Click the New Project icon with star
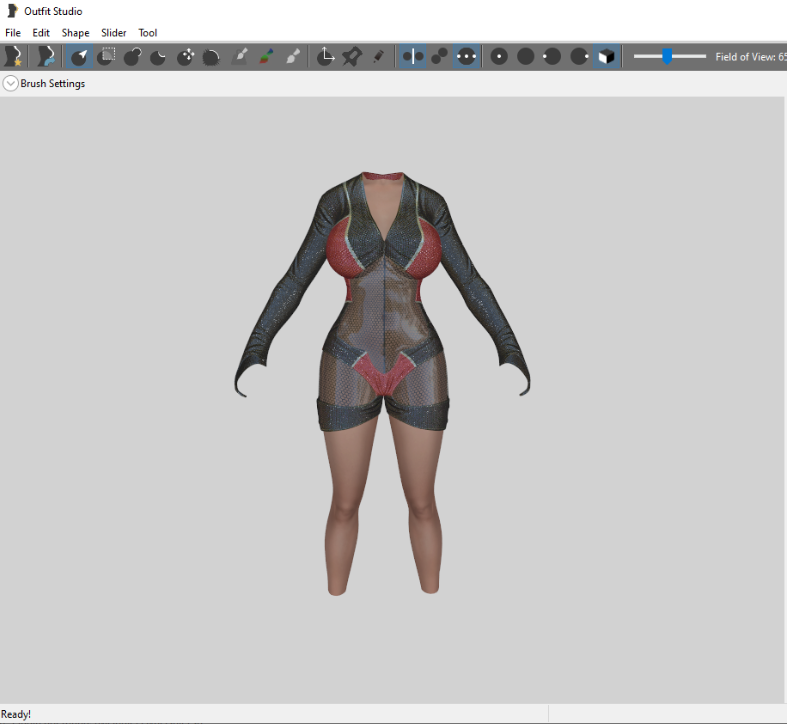Screen dimensions: 787x724 click(13, 56)
